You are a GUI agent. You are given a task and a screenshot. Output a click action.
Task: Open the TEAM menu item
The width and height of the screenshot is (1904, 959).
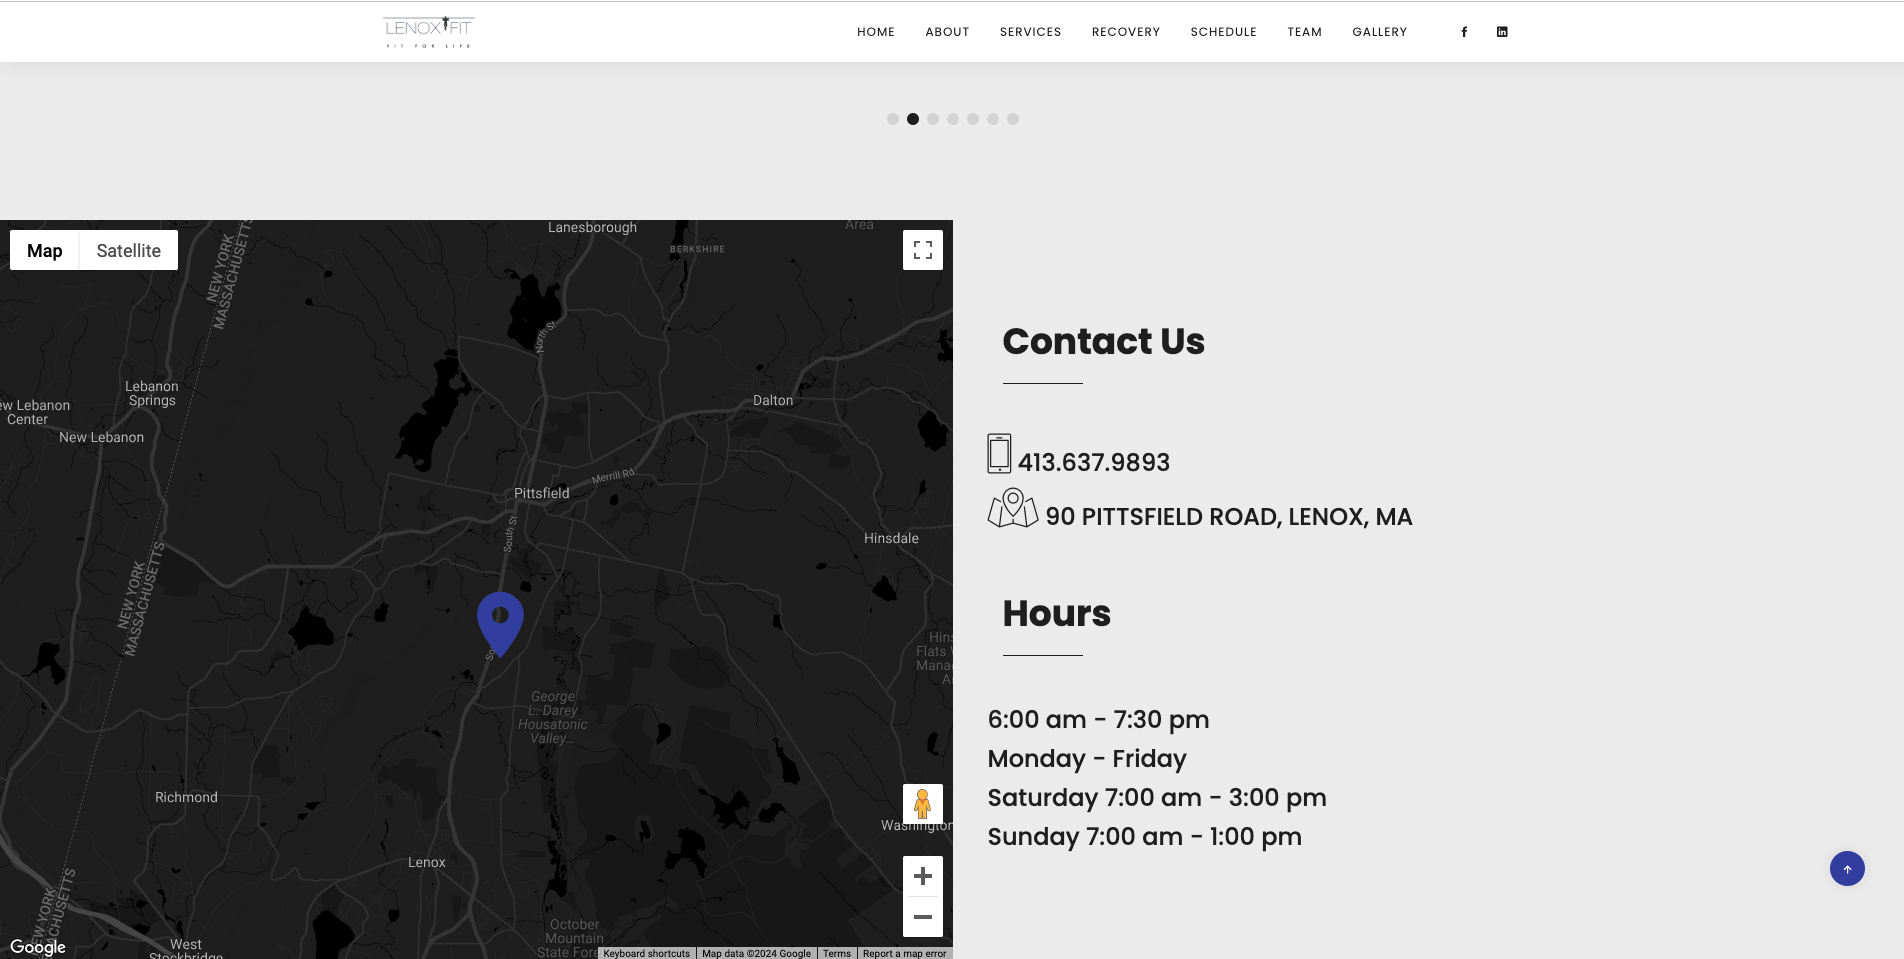(x=1305, y=32)
